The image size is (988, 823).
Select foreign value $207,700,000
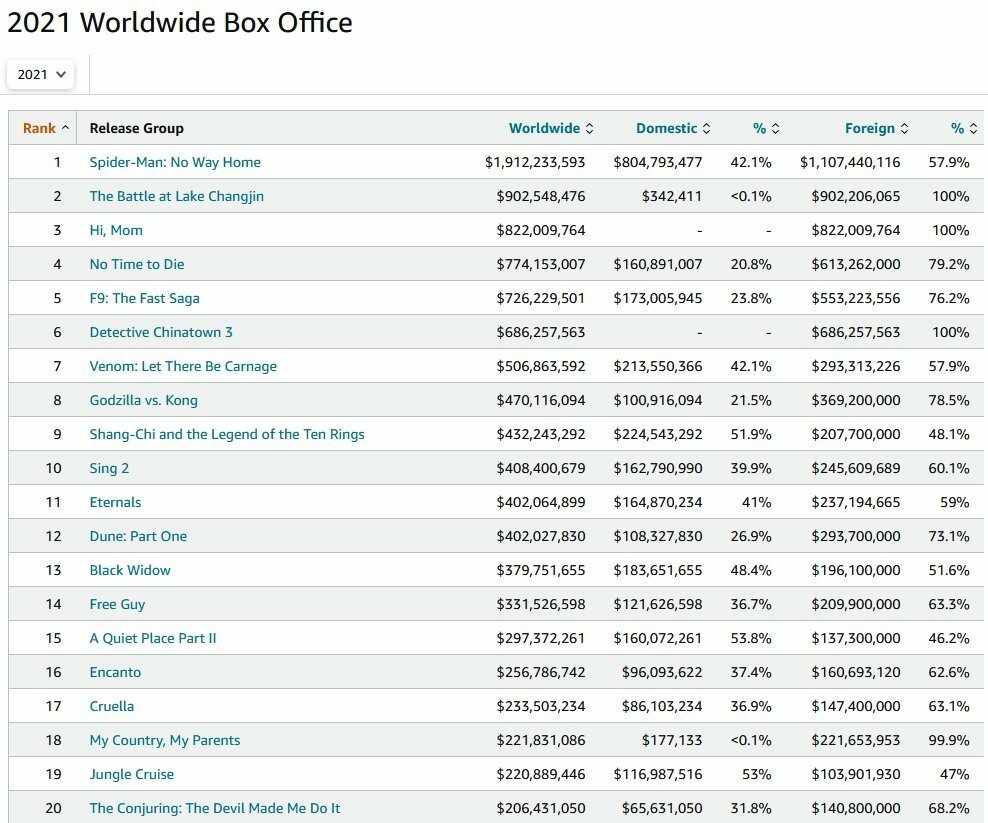(856, 434)
